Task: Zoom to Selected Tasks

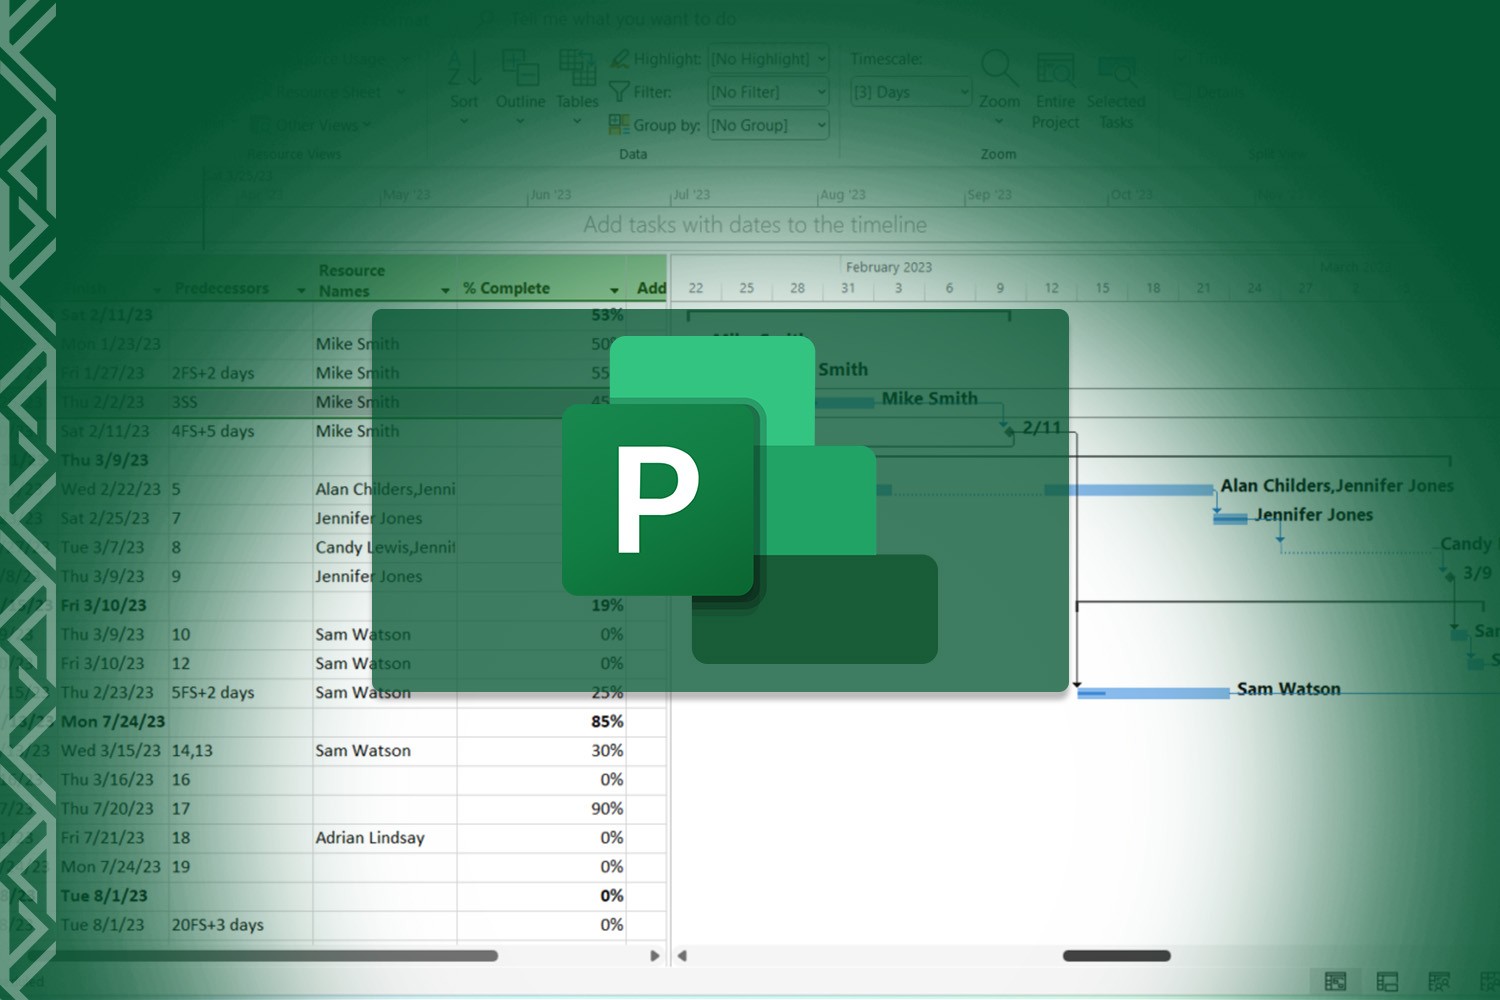Action: [x=1116, y=91]
